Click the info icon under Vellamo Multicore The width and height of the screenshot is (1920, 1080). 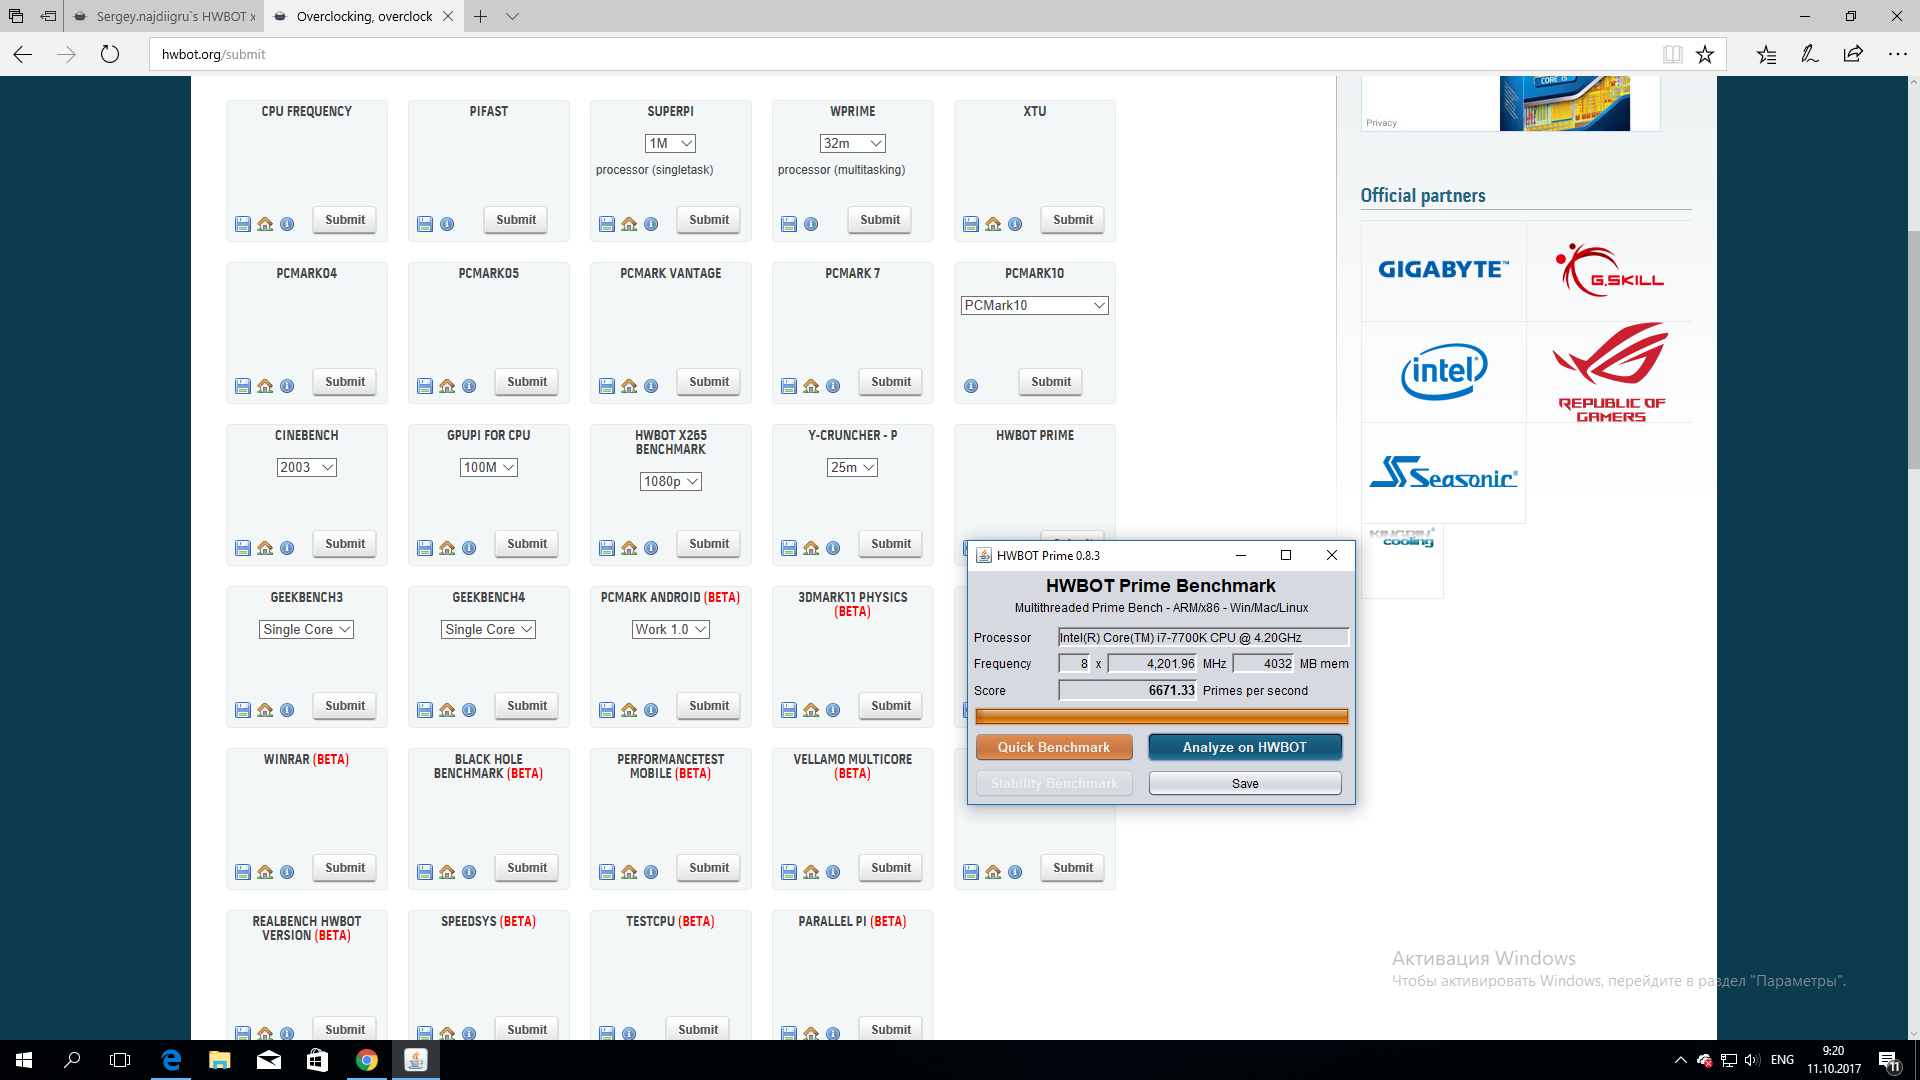click(x=833, y=872)
